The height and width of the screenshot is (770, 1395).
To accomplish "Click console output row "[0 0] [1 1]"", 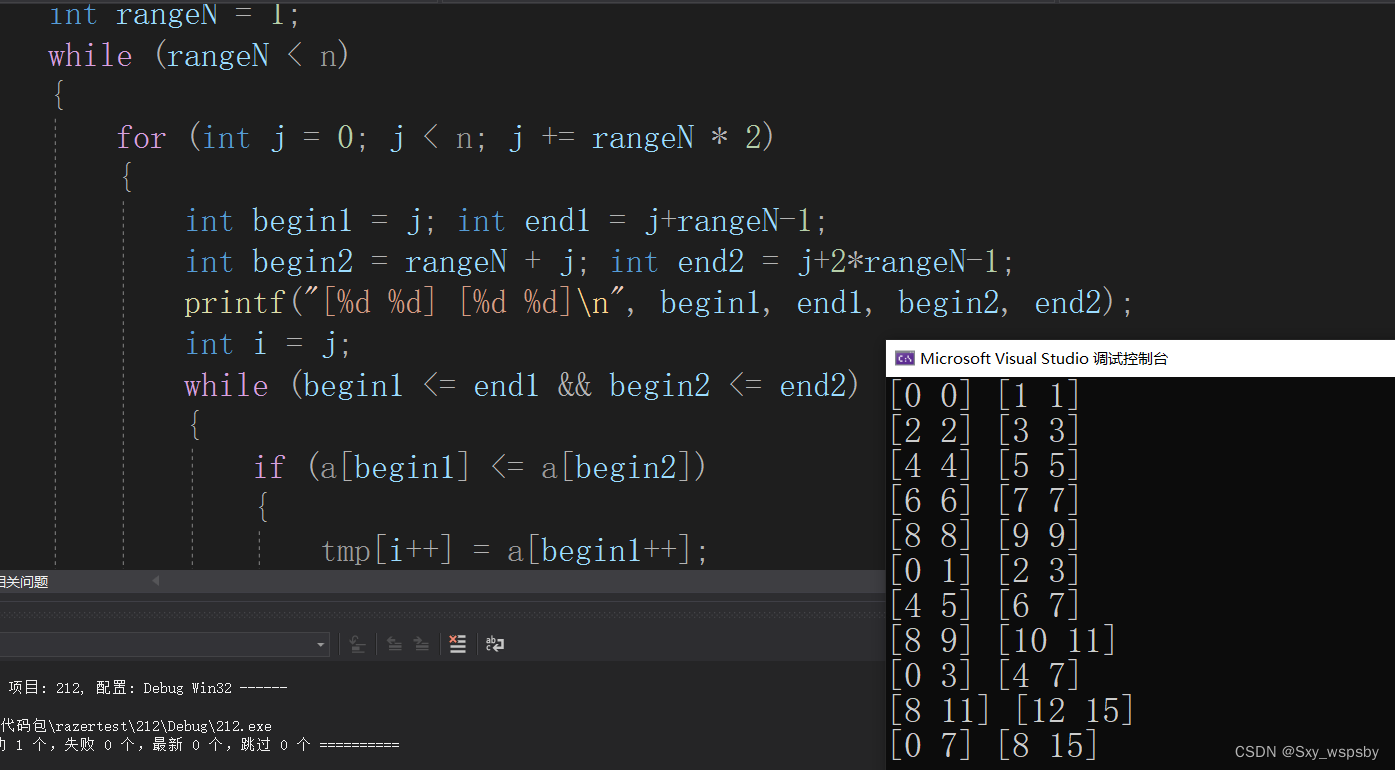I will point(984,396).
